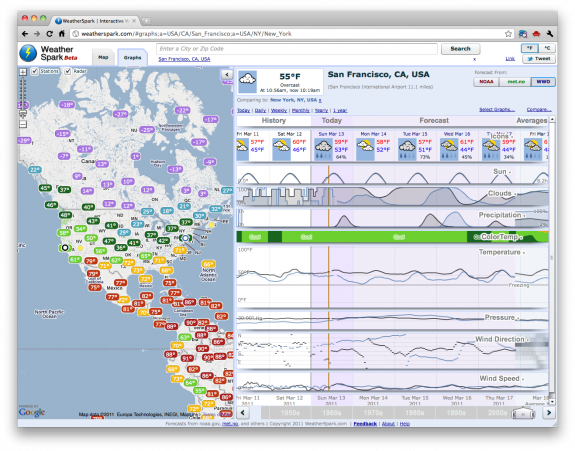Viewport: 575px width, 451px height.
Task: Select the Yearly time range link
Action: pos(321,110)
